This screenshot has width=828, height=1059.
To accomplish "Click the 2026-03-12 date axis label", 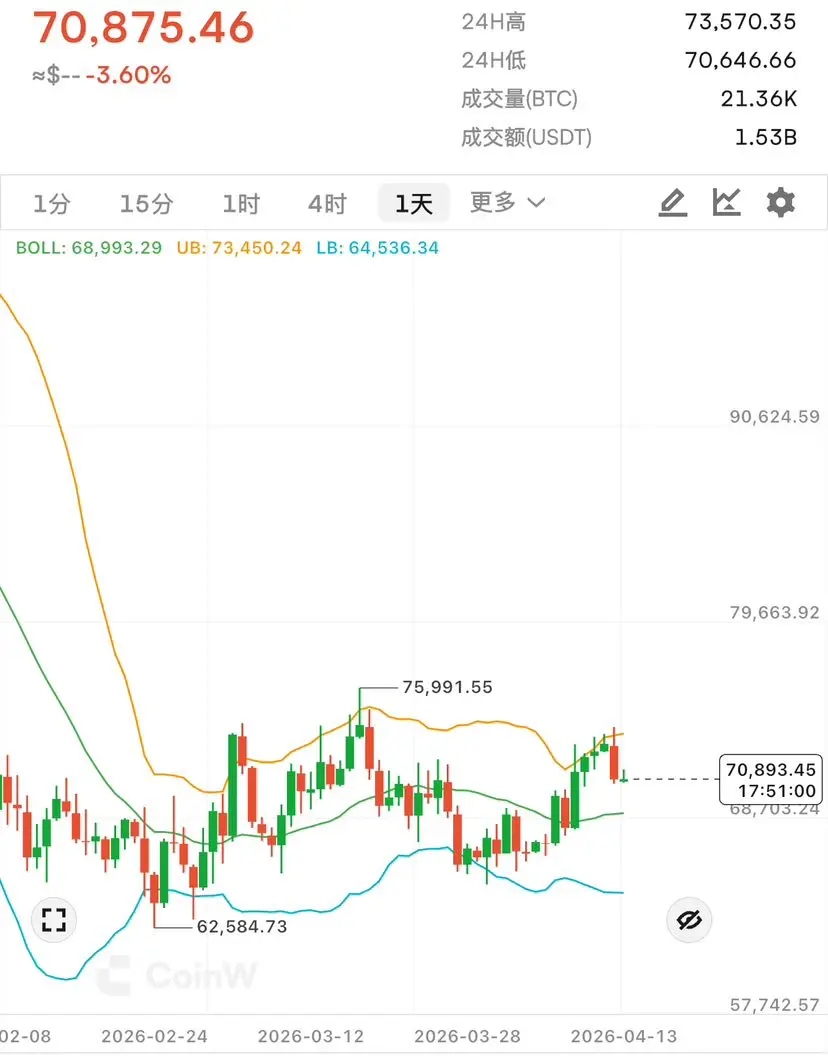I will coord(311,1036).
